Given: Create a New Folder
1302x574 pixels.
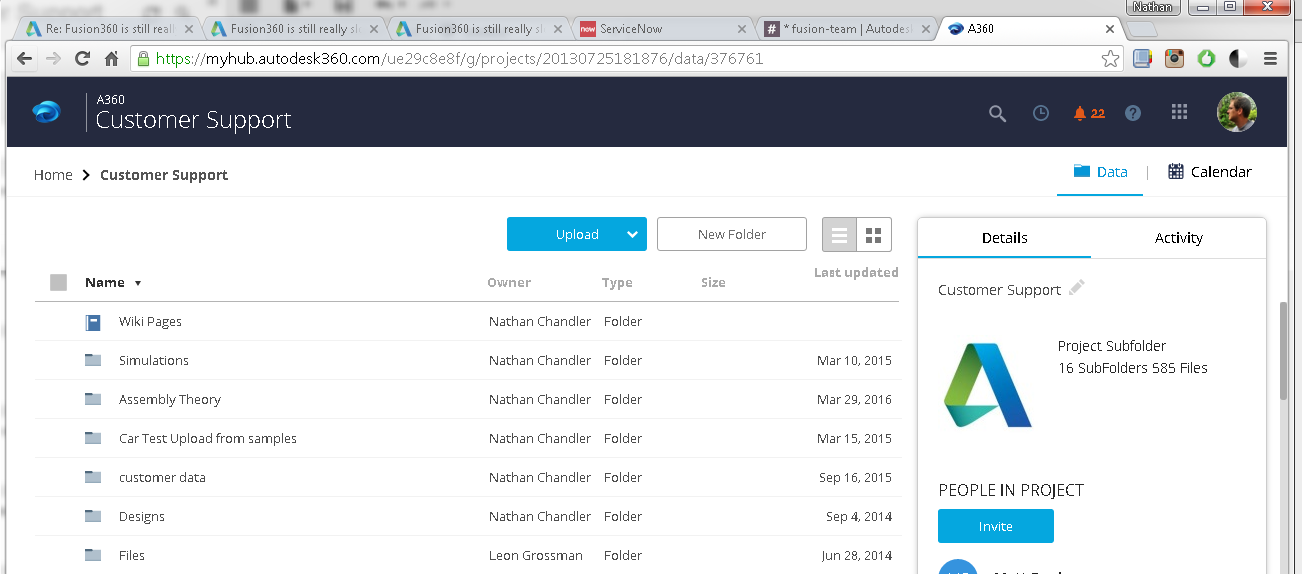Looking at the screenshot, I should [x=732, y=234].
